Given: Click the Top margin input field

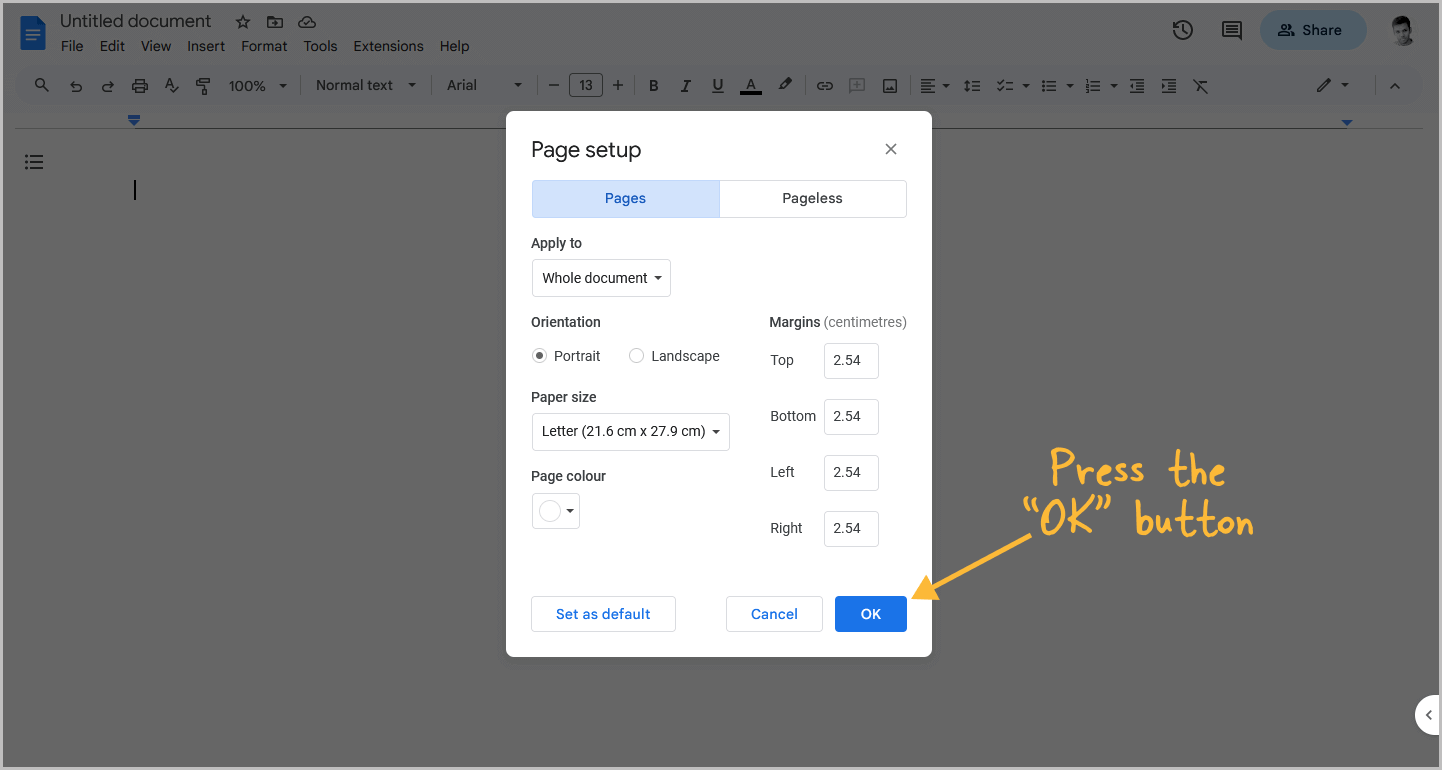Looking at the screenshot, I should tap(850, 360).
